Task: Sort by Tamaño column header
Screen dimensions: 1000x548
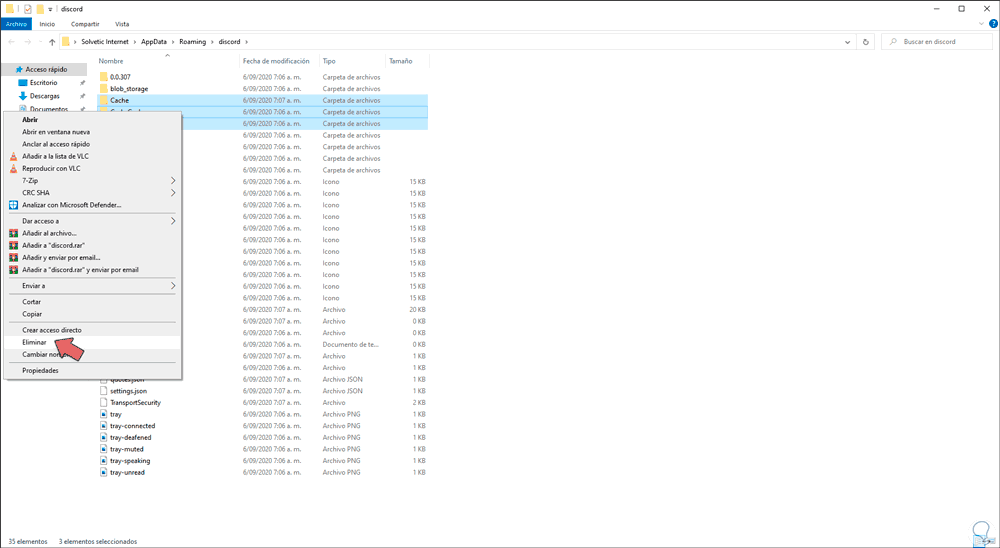Action: [x=401, y=61]
